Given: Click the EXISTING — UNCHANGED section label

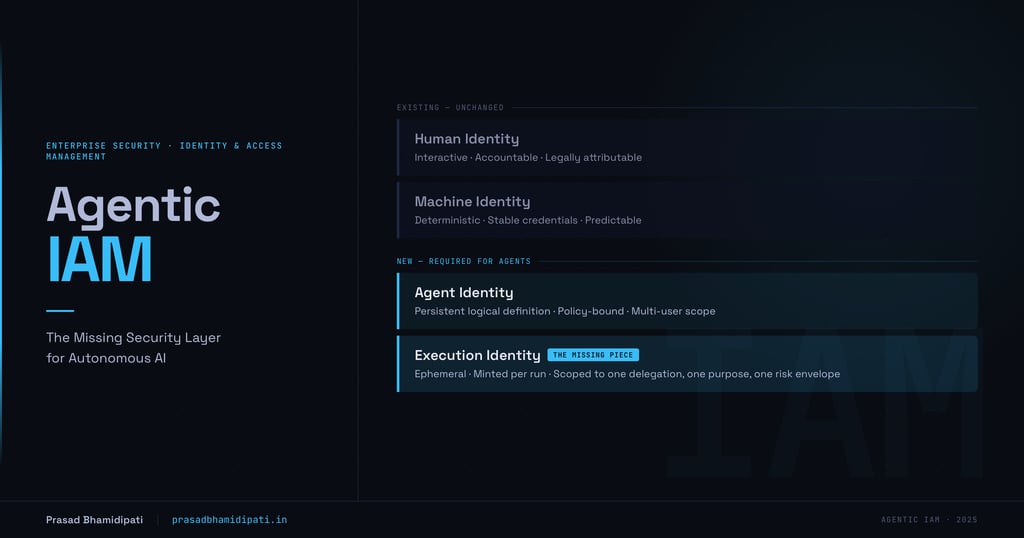Looking at the screenshot, I should [x=450, y=107].
